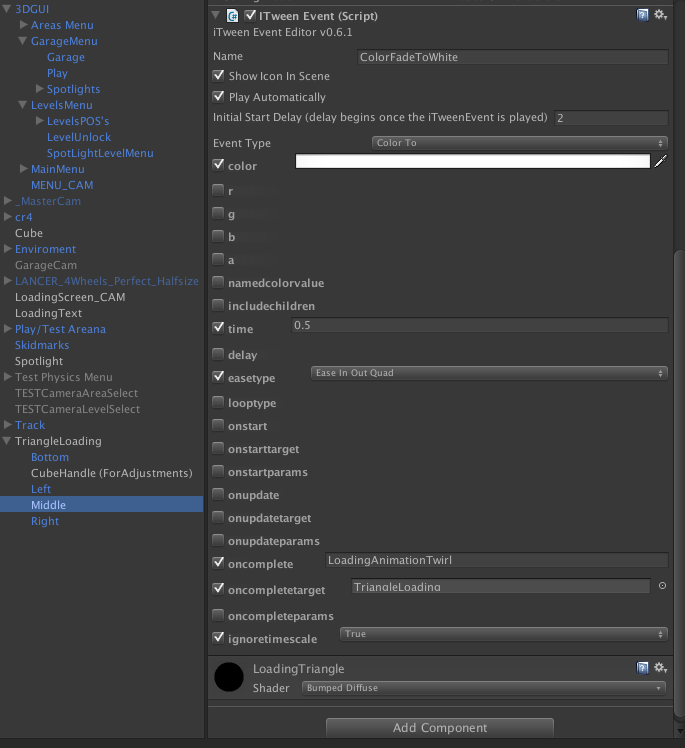Open iTween Event script help icon
This screenshot has width=685, height=748.
click(642, 15)
